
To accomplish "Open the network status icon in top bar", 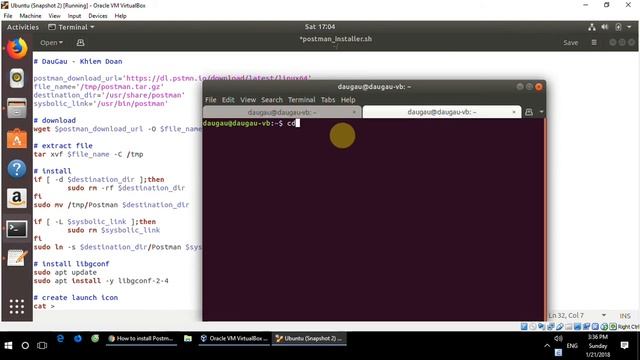I will click(592, 27).
